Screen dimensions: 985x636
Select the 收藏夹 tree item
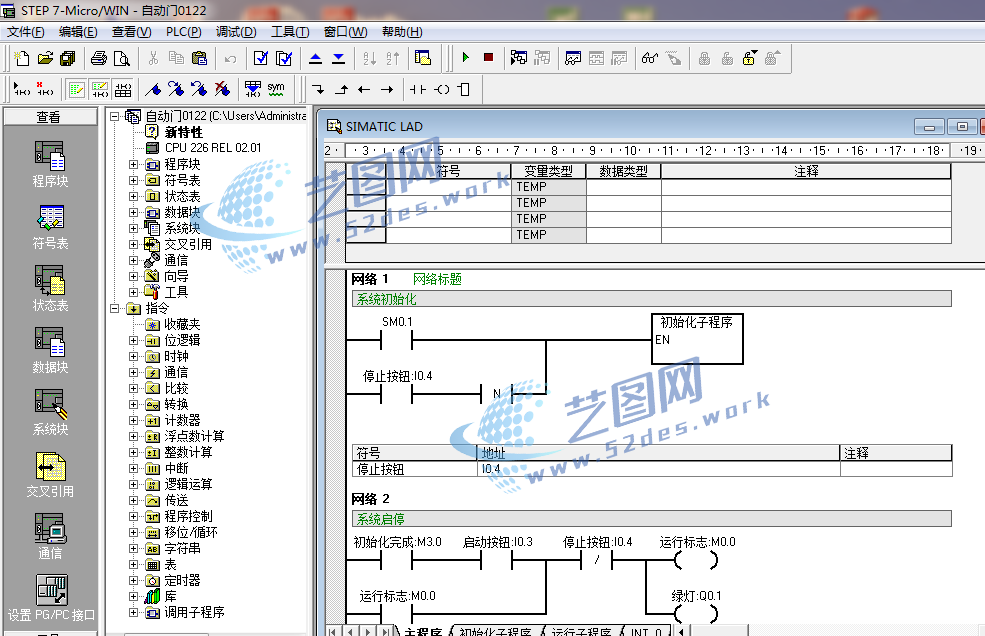tap(182, 324)
